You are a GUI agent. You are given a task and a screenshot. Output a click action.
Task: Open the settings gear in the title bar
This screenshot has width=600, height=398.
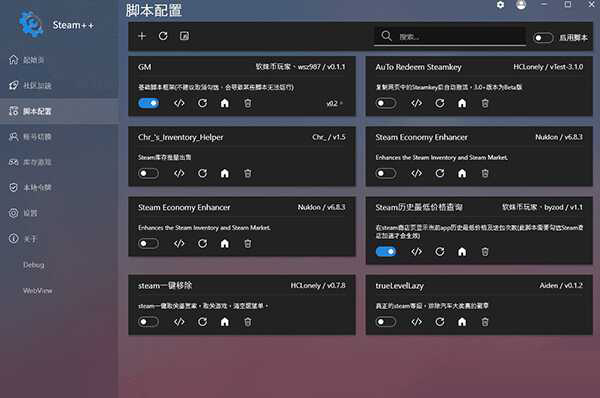coord(500,5)
